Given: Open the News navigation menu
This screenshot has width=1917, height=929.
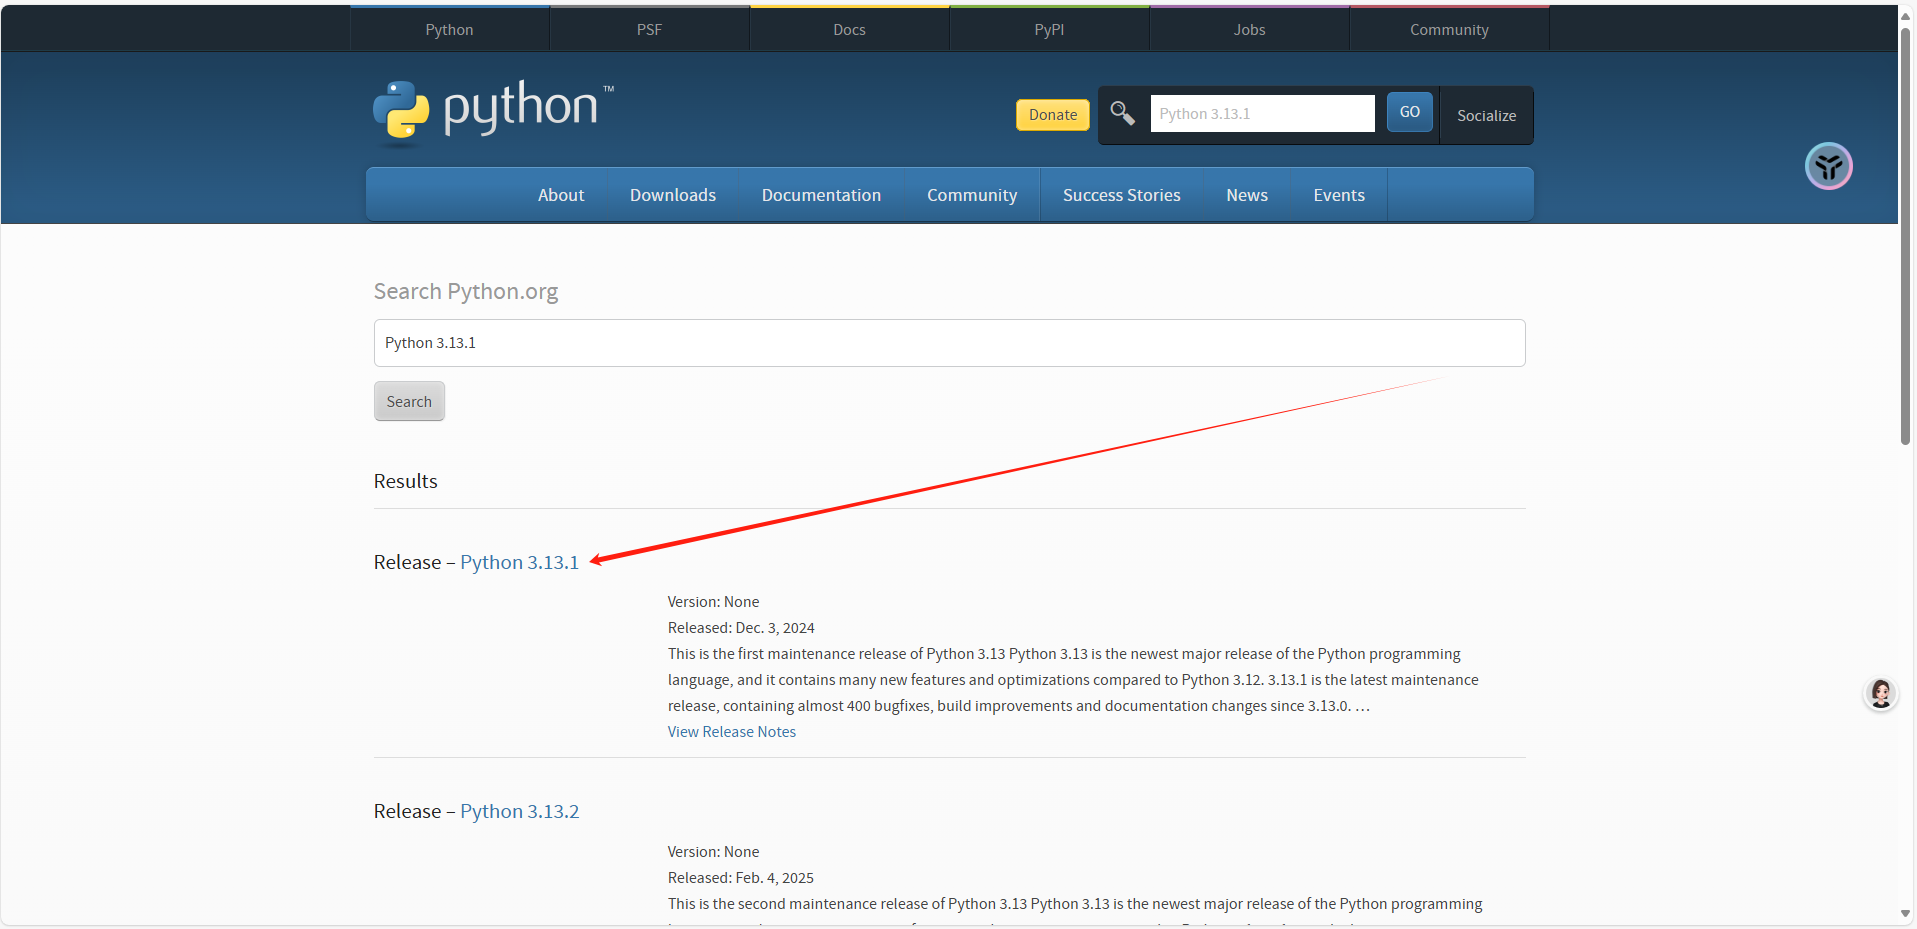Looking at the screenshot, I should coord(1247,195).
